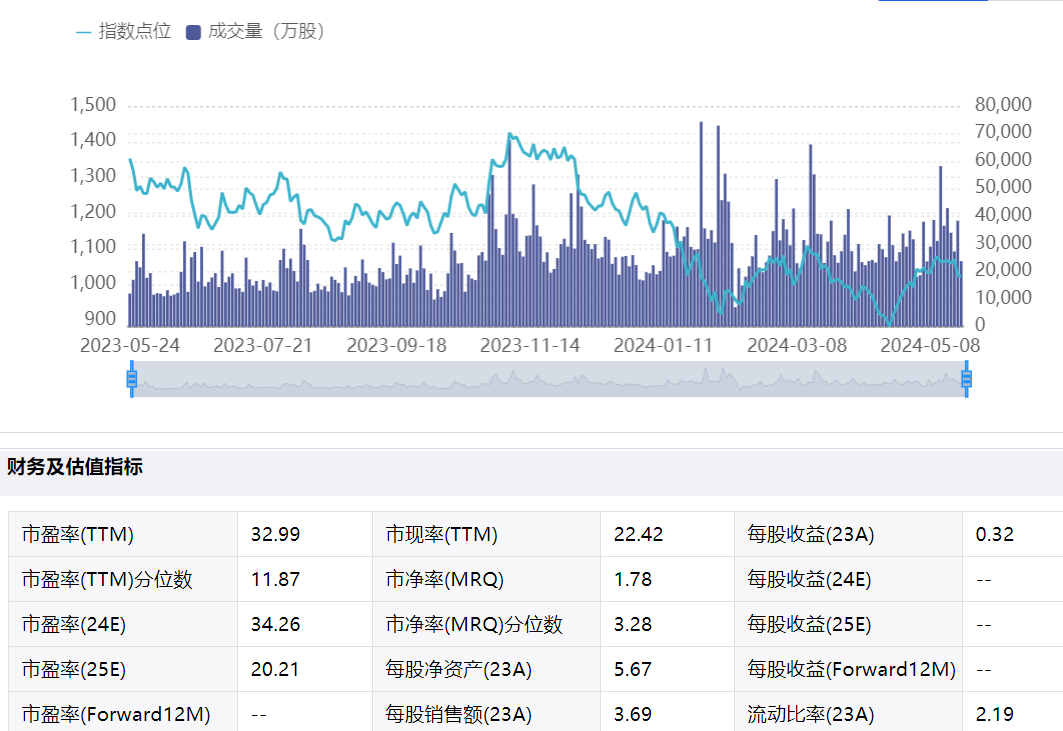Click the 2024-05-08 date axis label
The width and height of the screenshot is (1063, 731).
[930, 345]
